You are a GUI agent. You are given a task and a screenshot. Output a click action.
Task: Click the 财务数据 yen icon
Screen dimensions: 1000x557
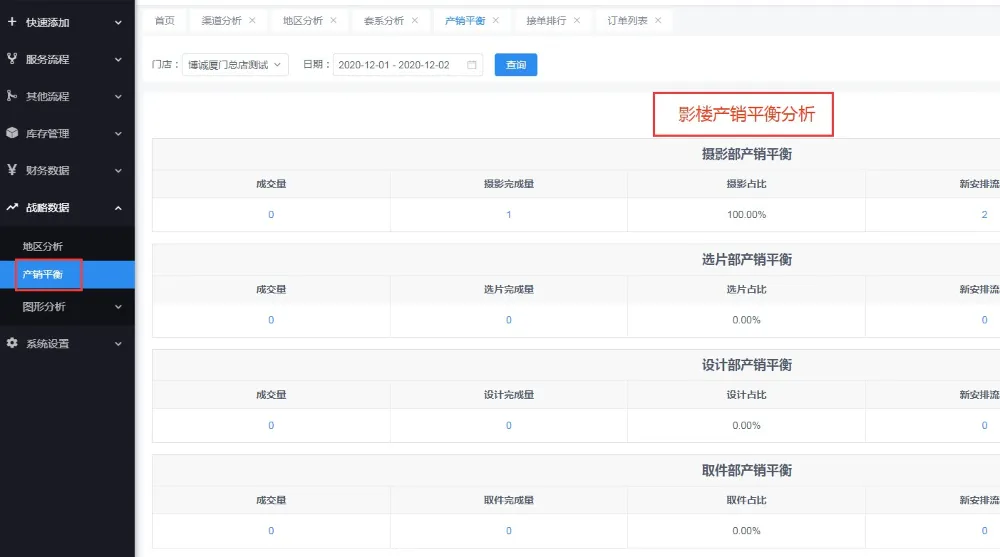[x=12, y=170]
